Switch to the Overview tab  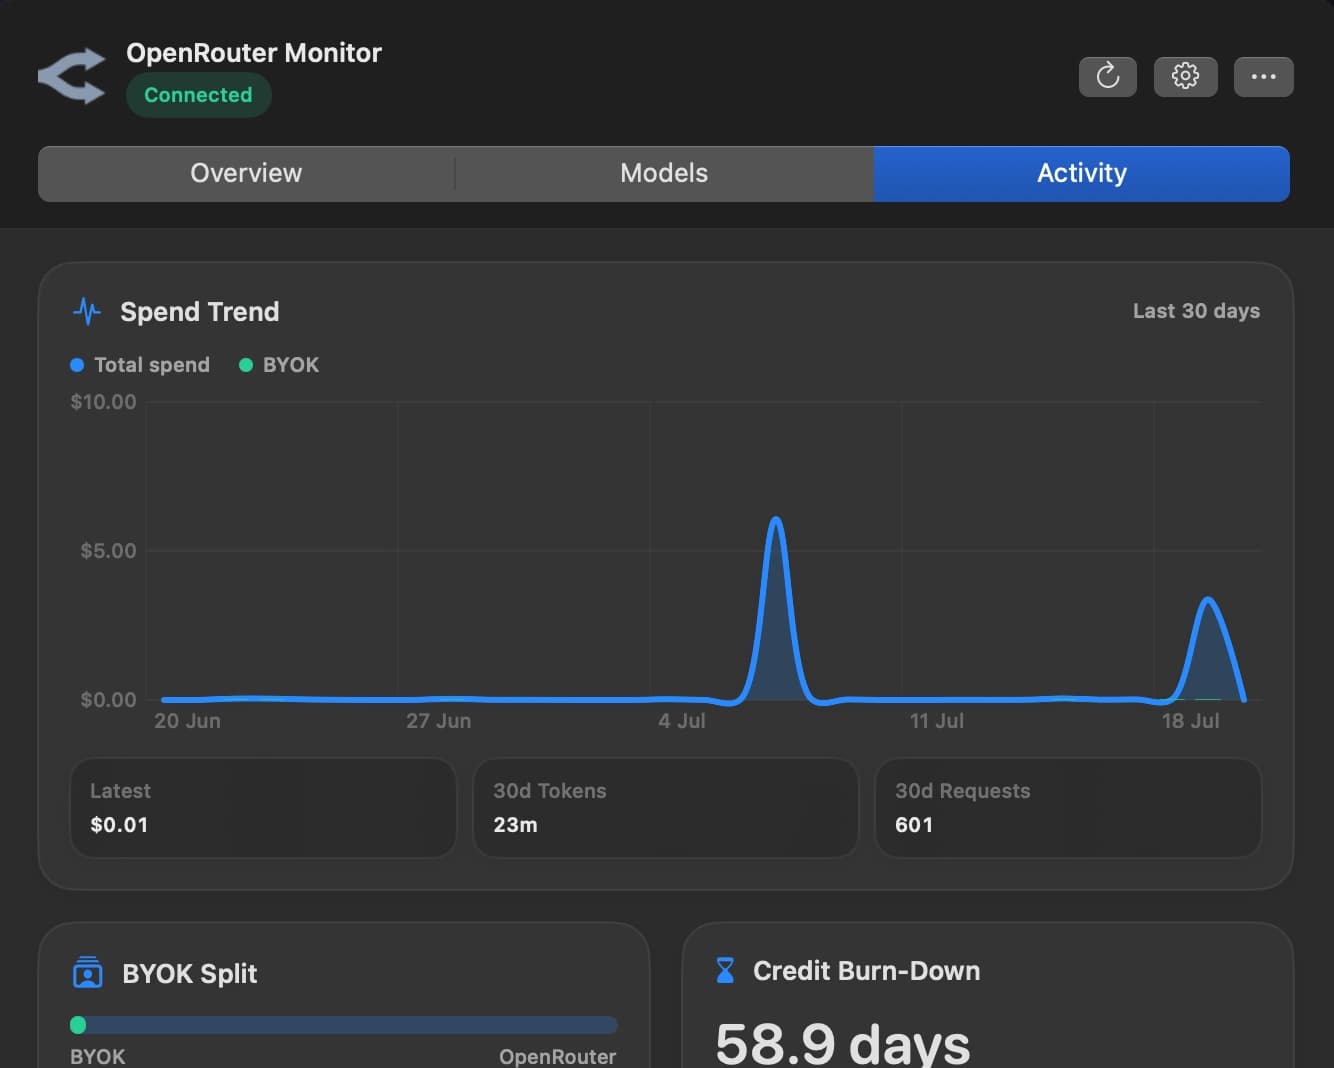[x=246, y=173]
